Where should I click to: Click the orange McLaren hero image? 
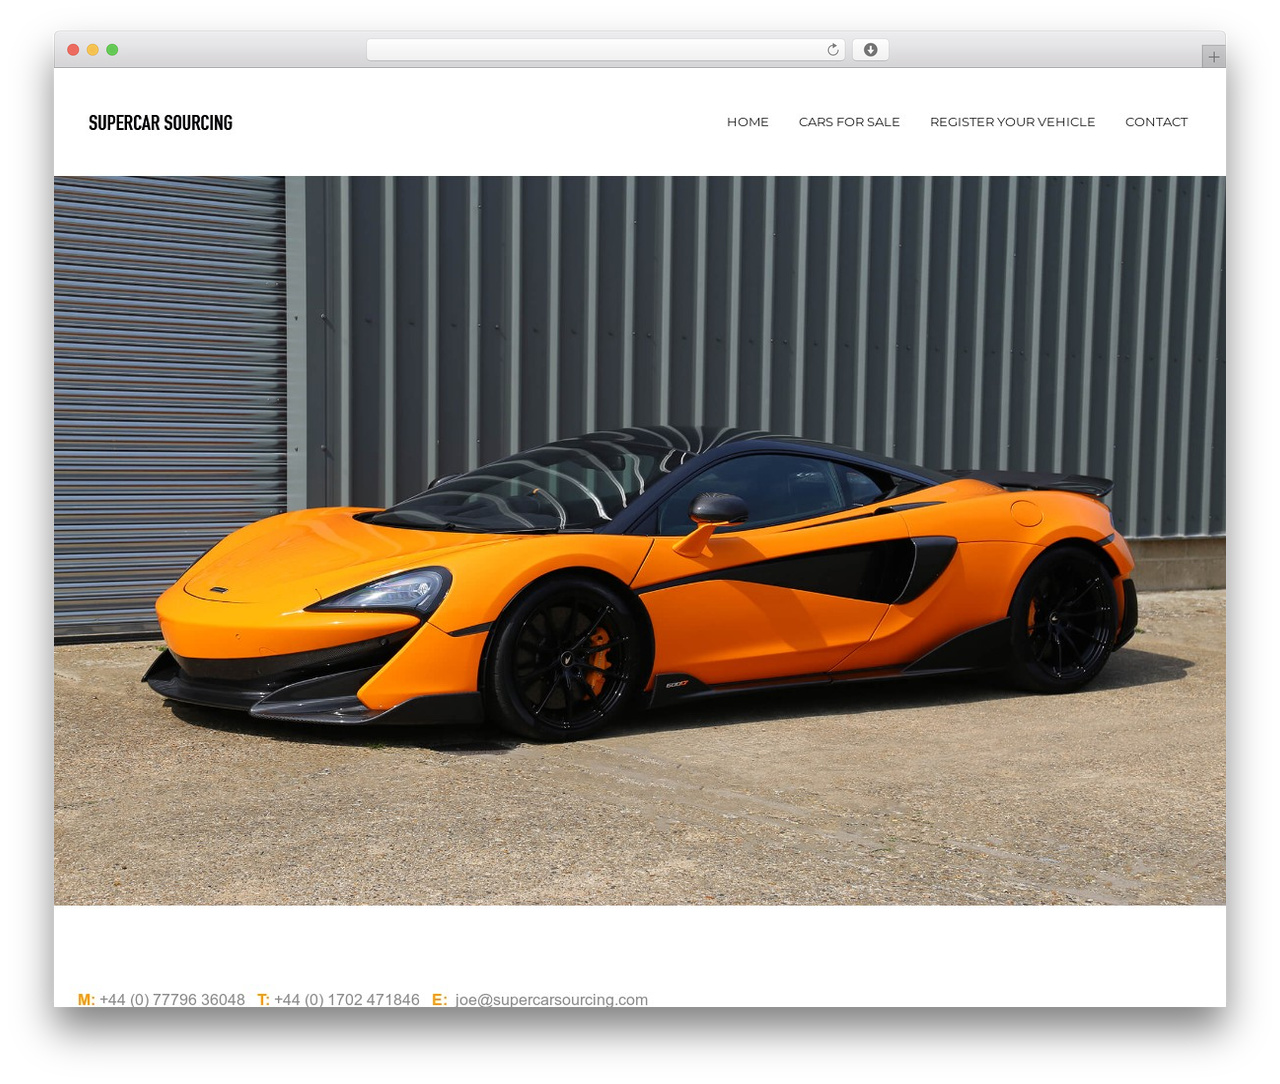click(640, 540)
